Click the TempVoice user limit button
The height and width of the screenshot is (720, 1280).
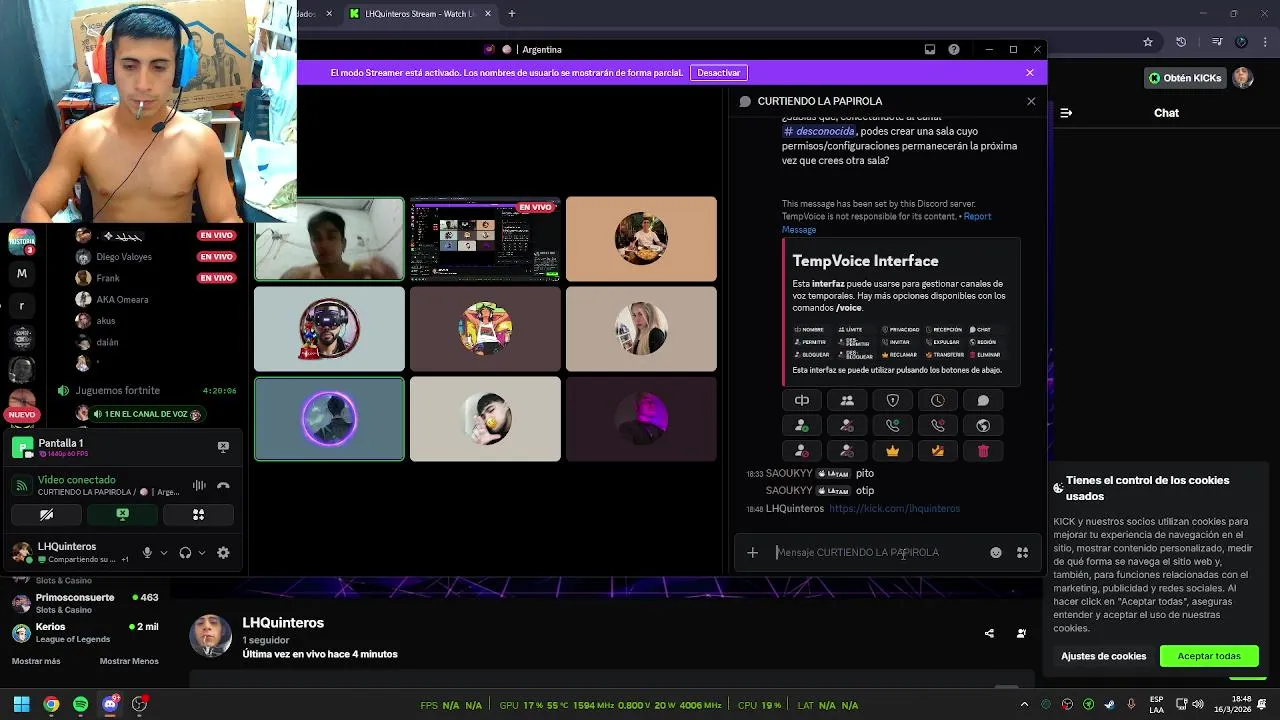point(847,401)
